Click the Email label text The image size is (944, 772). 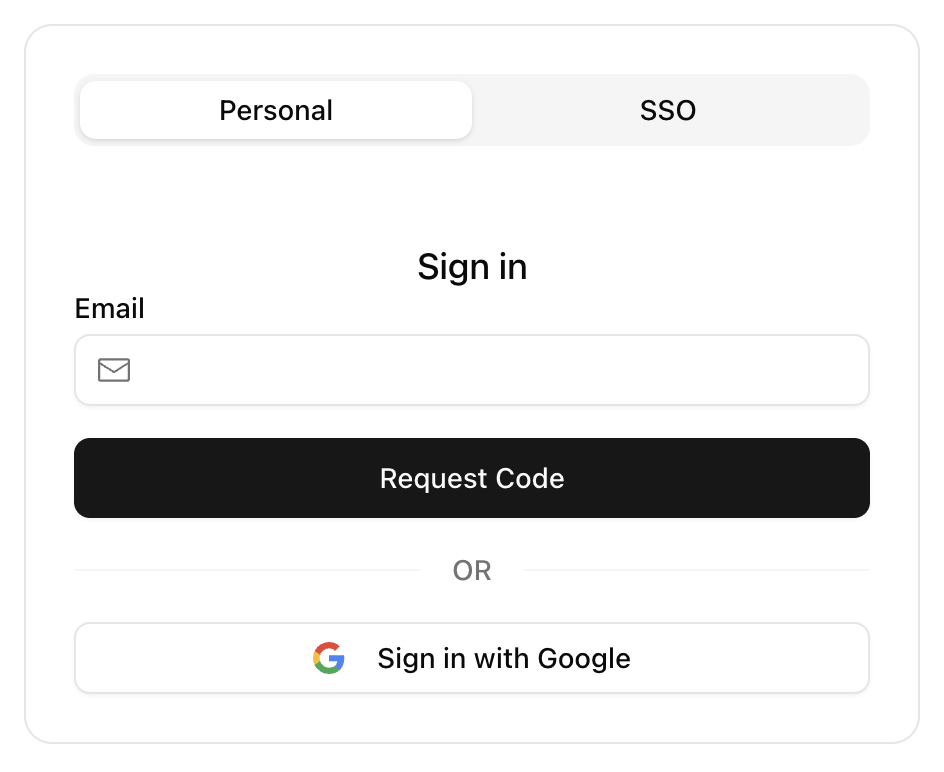pyautogui.click(x=110, y=308)
